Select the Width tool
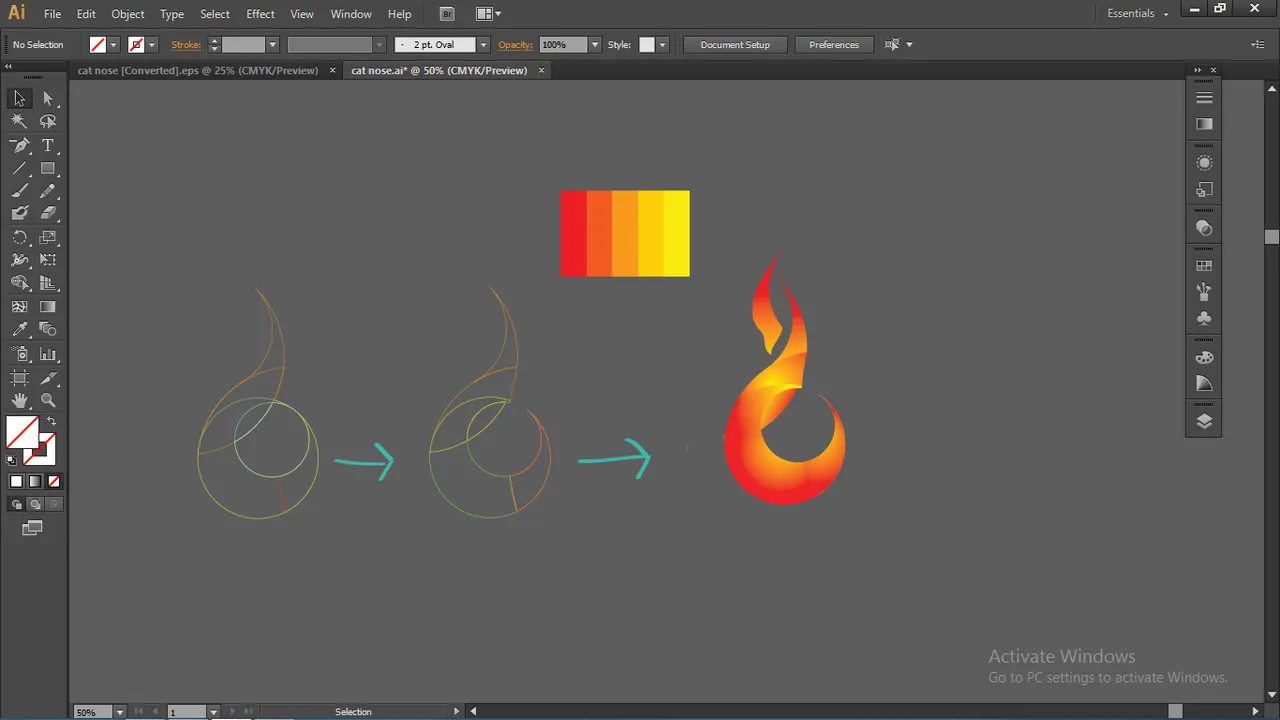Image resolution: width=1280 pixels, height=720 pixels. pyautogui.click(x=19, y=260)
